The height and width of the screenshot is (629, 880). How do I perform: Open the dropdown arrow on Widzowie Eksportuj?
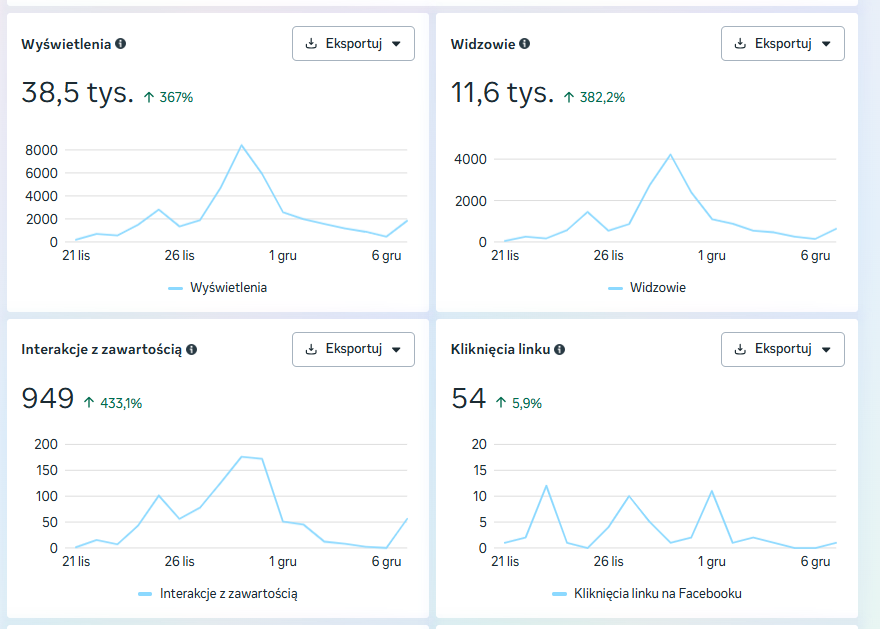pos(825,44)
